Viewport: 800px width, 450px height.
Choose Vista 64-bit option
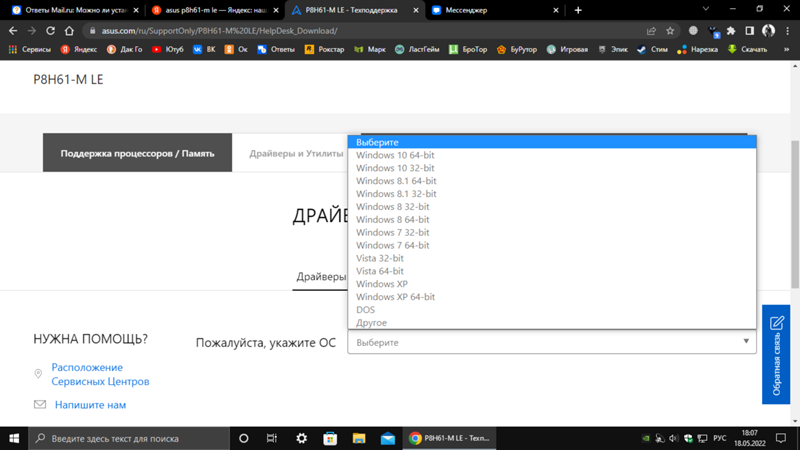coord(552,271)
